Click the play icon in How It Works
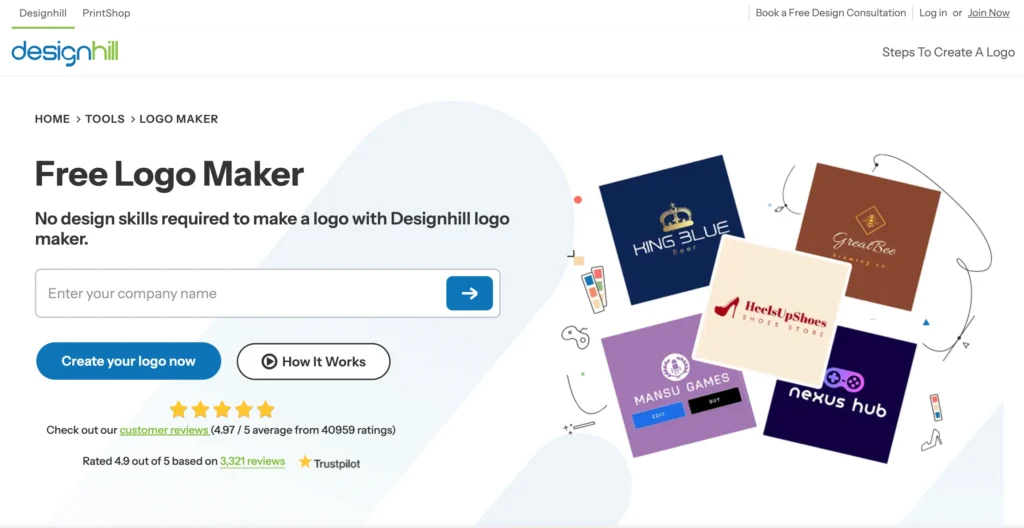 [269, 361]
